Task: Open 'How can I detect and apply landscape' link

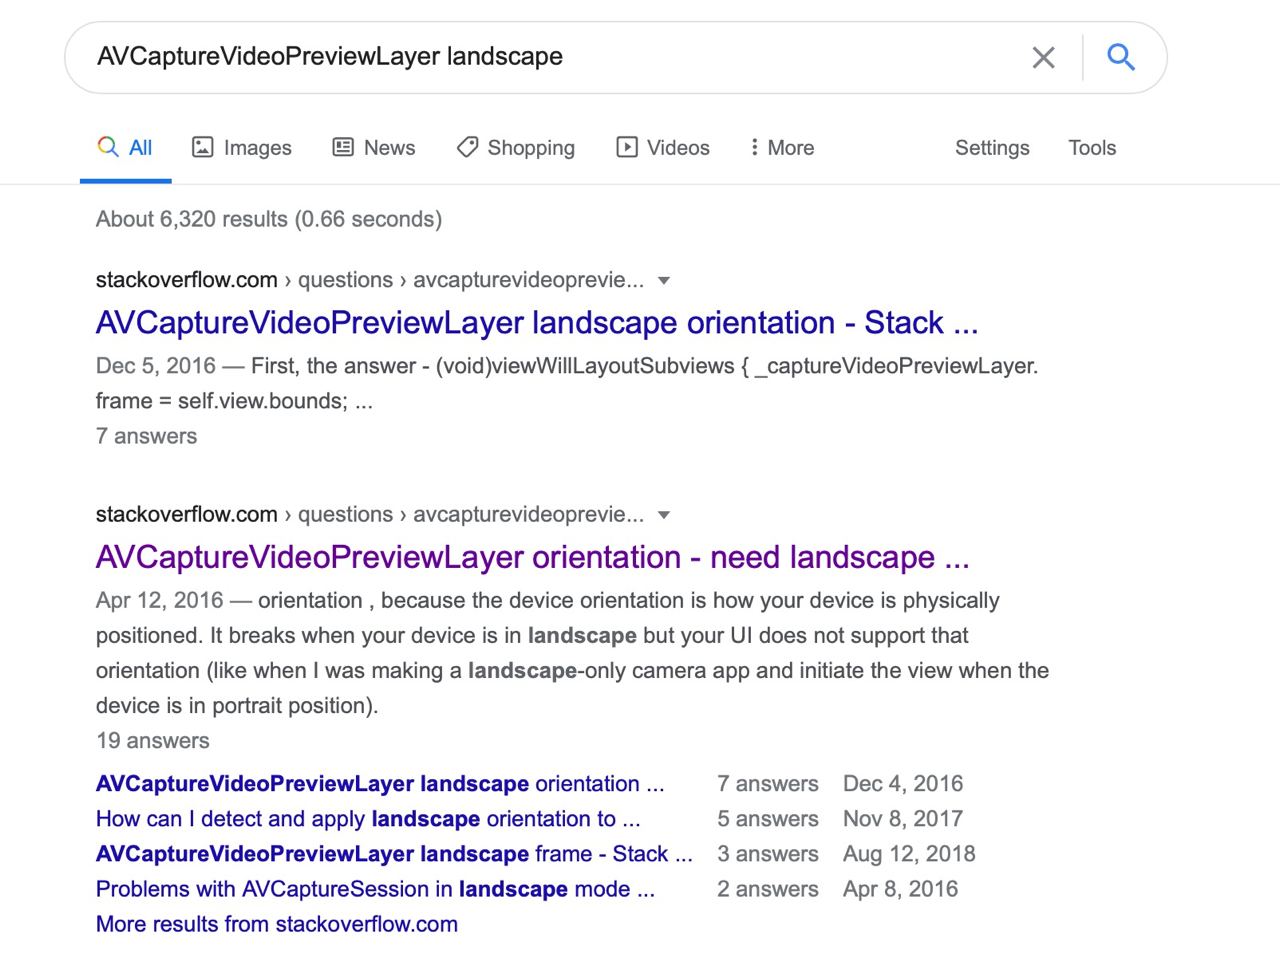Action: (x=368, y=819)
